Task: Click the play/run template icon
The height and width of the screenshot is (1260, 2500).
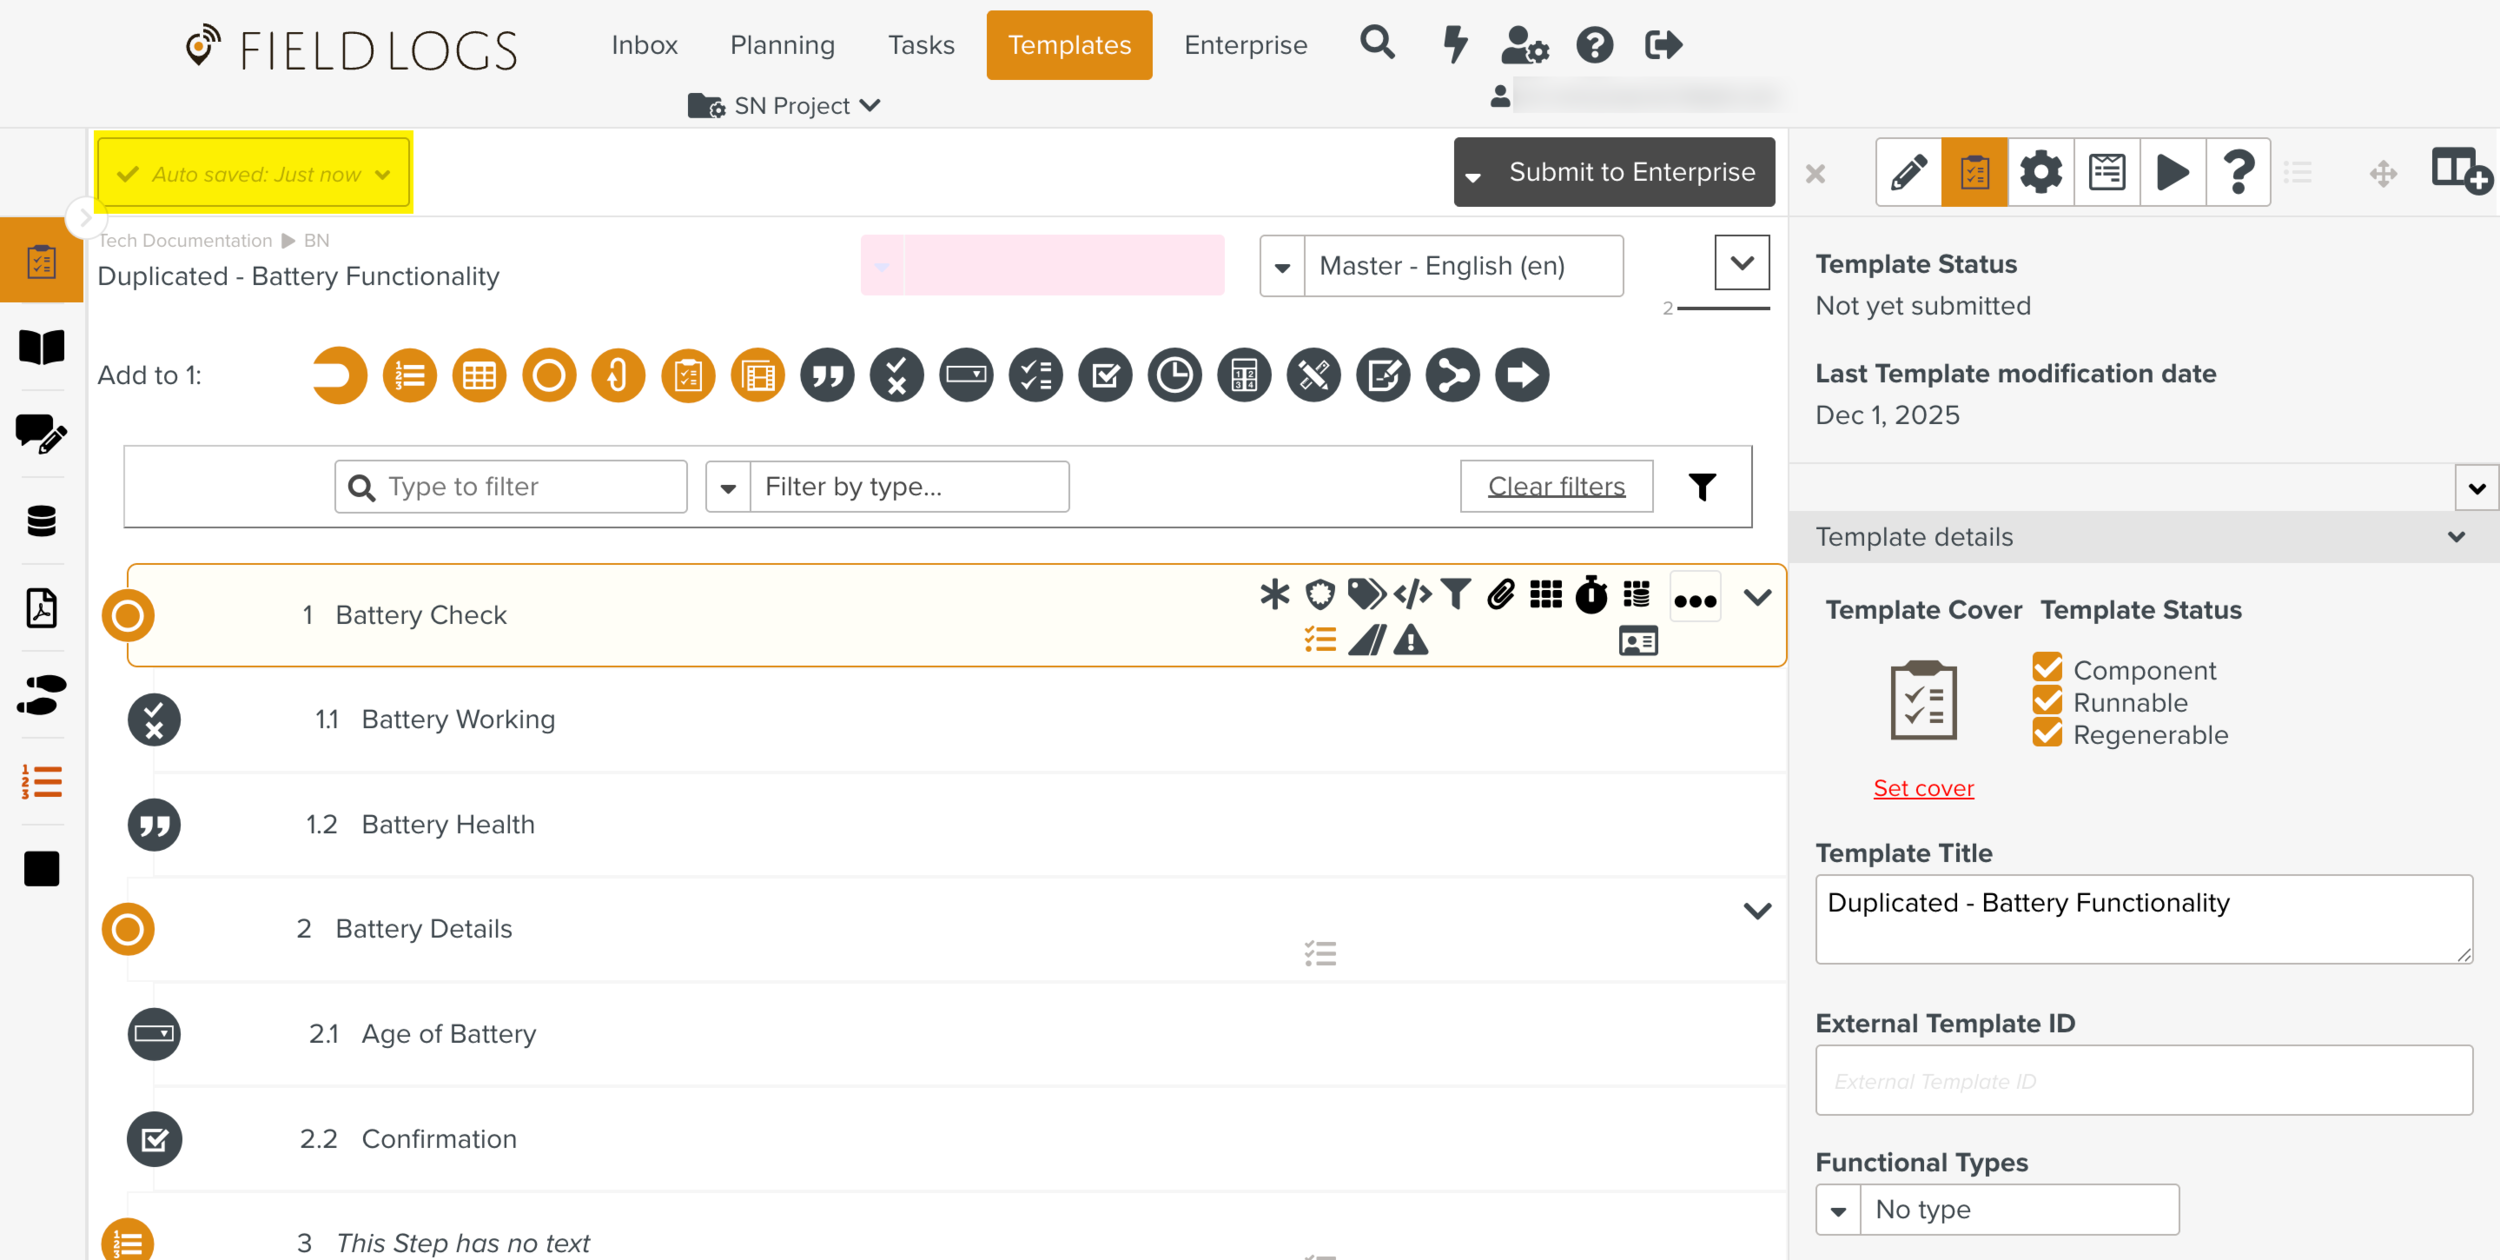Action: (2172, 172)
